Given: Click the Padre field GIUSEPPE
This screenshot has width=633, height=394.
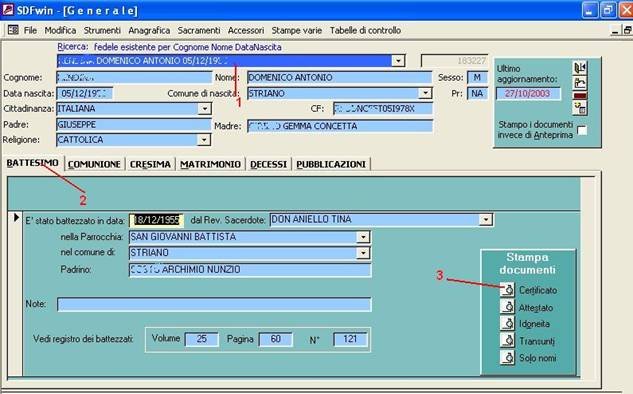Looking at the screenshot, I should 134,125.
